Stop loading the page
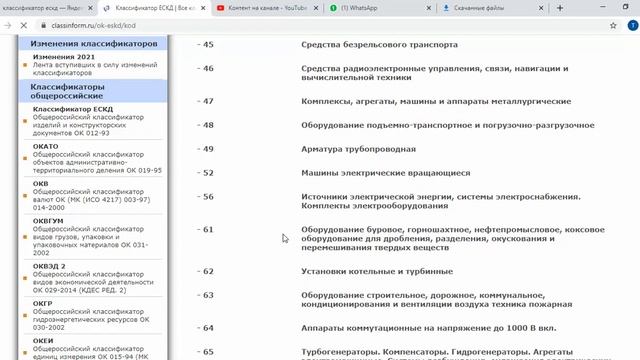This screenshot has height=360, width=640. [24, 25]
